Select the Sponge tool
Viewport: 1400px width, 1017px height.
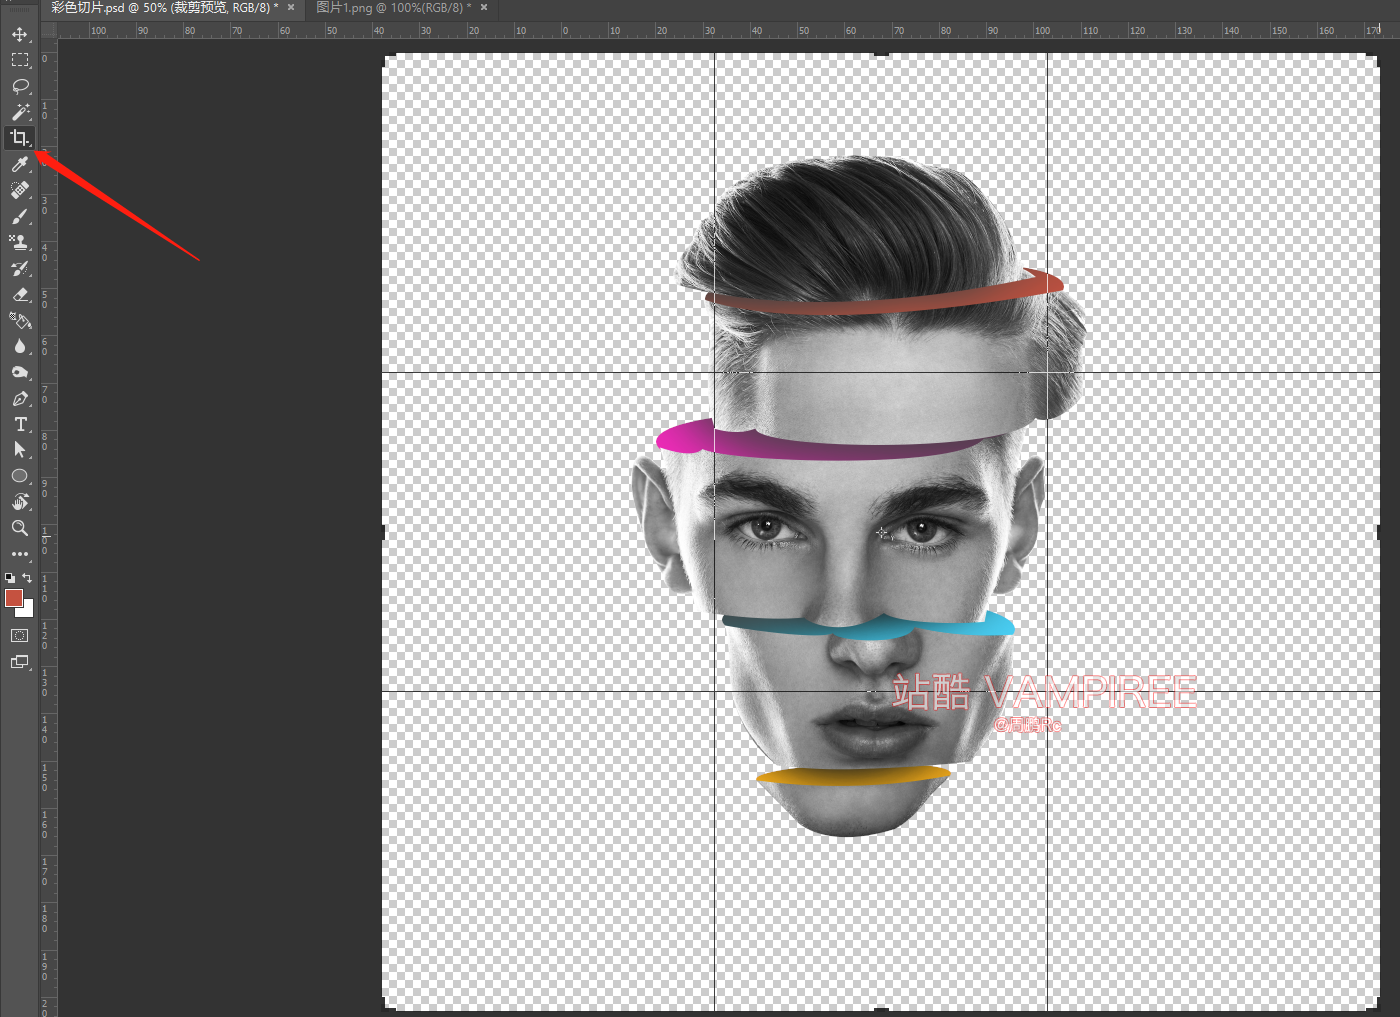(19, 372)
